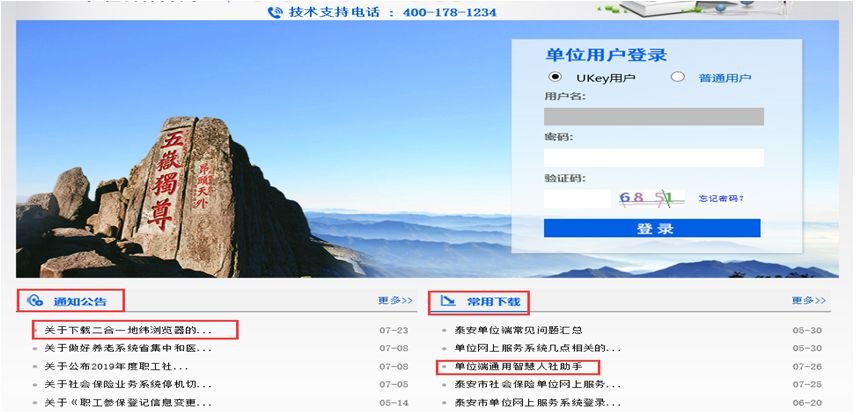
Task: Open download 单位端通用智慧人社助手
Action: click(x=518, y=366)
